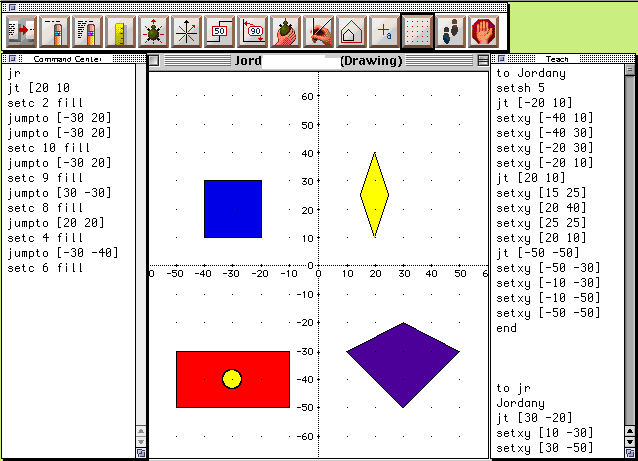Toggle the dotted grid tool

(417, 31)
